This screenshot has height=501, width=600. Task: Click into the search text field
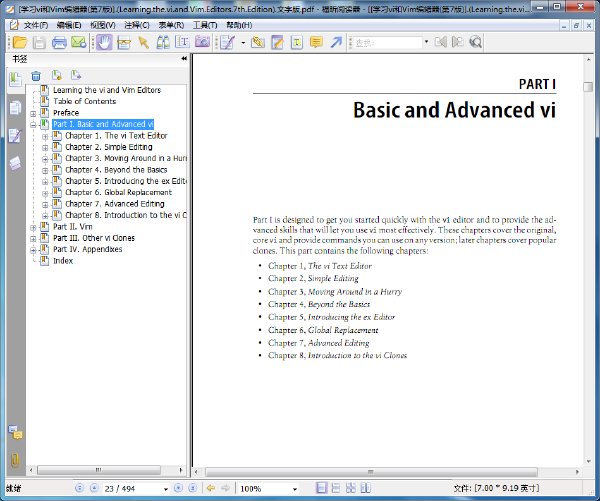(x=387, y=42)
